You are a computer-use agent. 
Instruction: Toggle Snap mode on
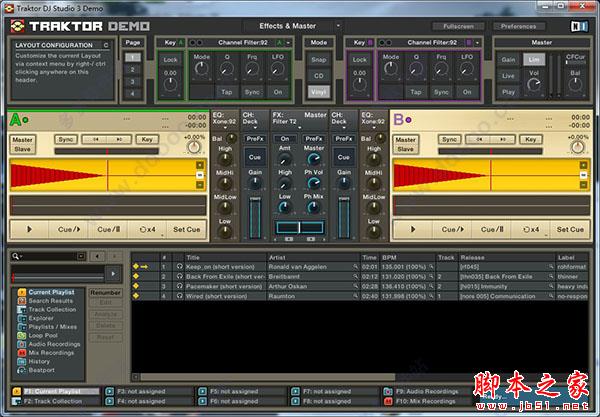[x=318, y=59]
